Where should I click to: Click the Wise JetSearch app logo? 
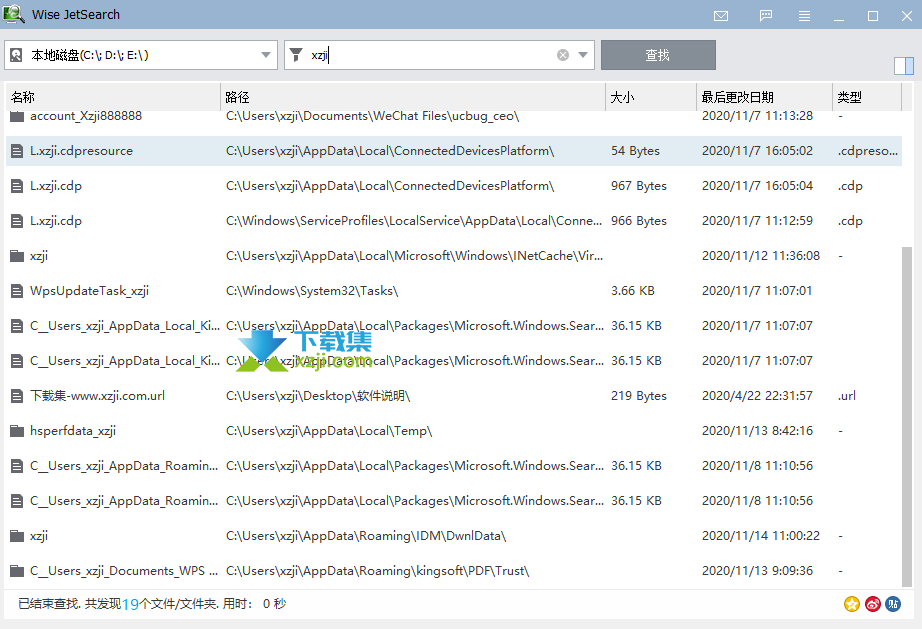[13, 14]
